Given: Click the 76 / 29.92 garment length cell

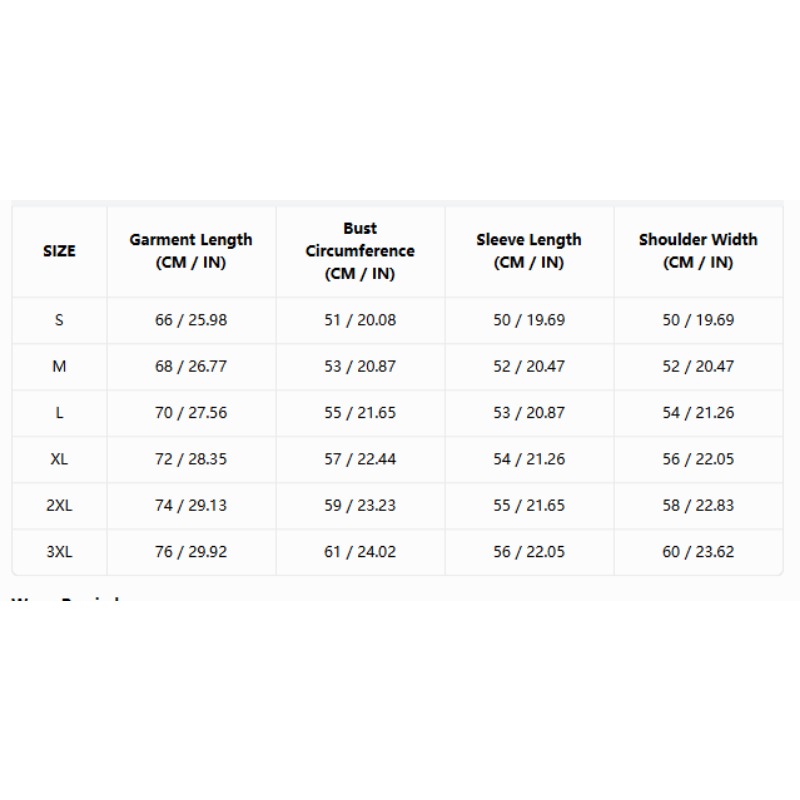Looking at the screenshot, I should point(191,552).
